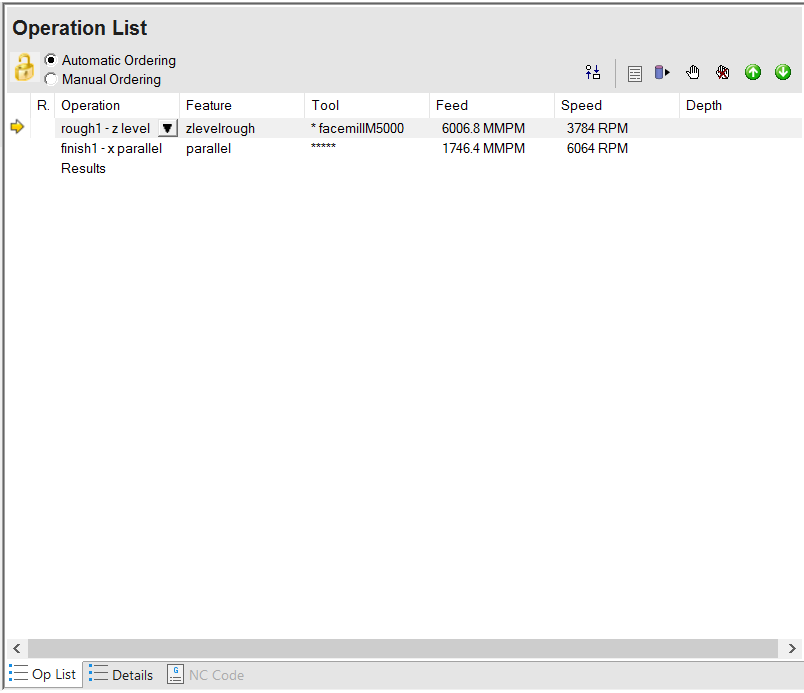Viewport: 804px width, 693px height.
Task: Click the horizontal scrollbar right arrow
Action: click(x=792, y=648)
